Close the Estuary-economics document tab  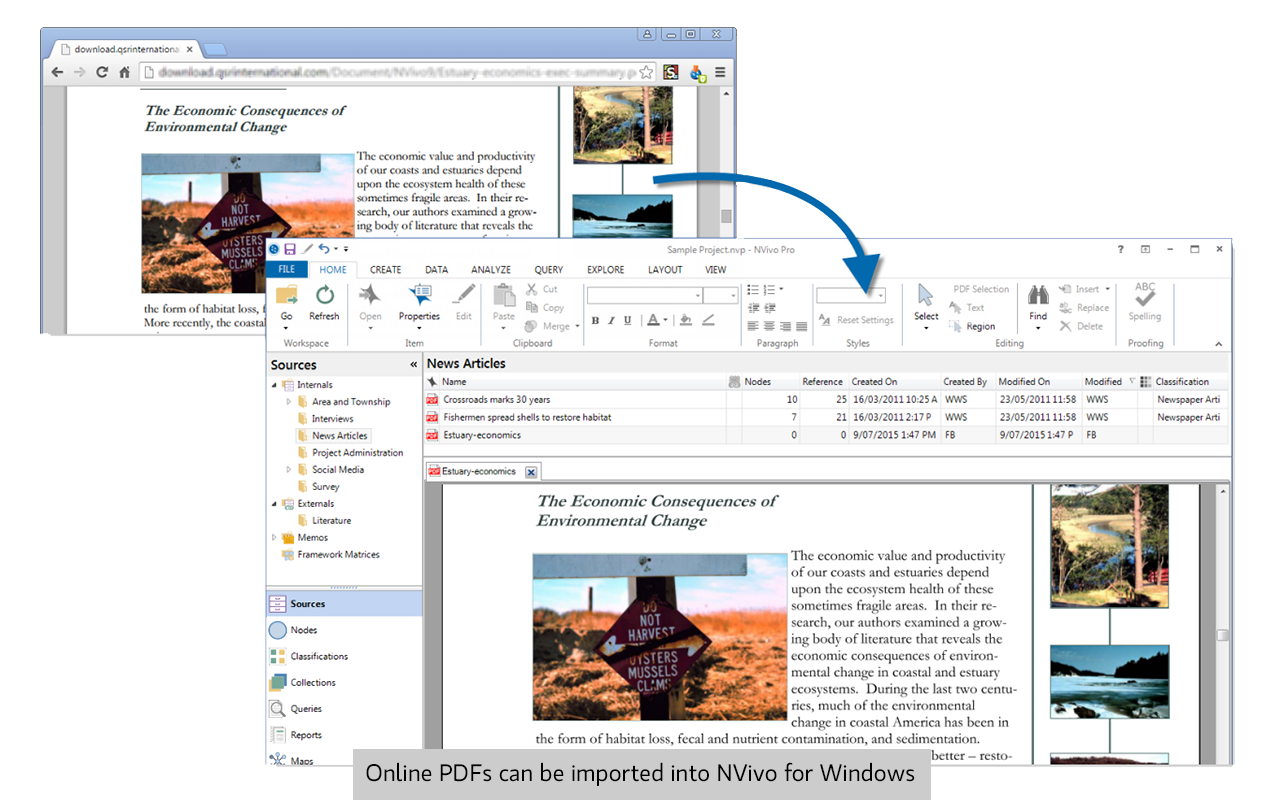(532, 472)
